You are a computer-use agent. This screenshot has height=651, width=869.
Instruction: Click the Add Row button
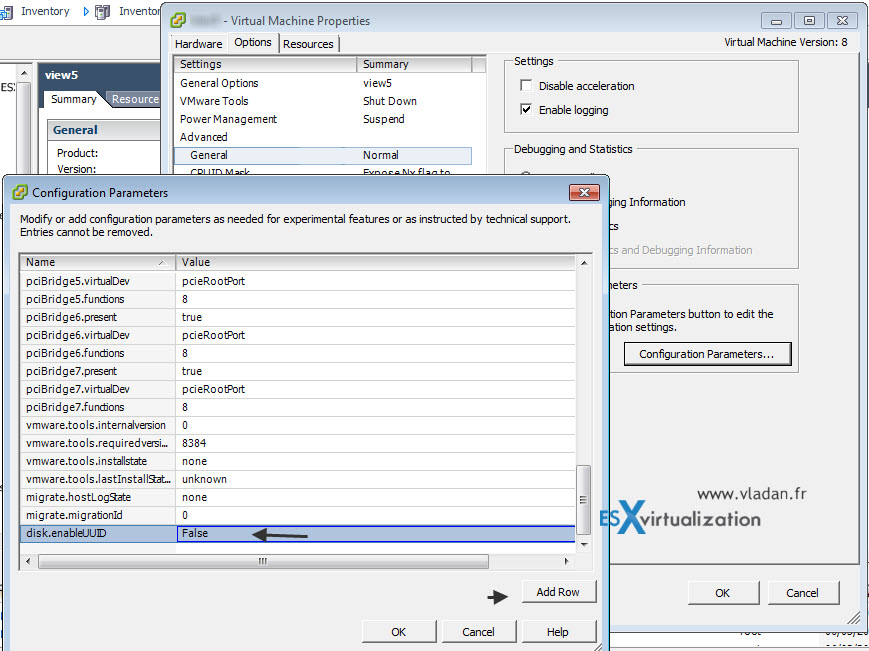pyautogui.click(x=558, y=592)
